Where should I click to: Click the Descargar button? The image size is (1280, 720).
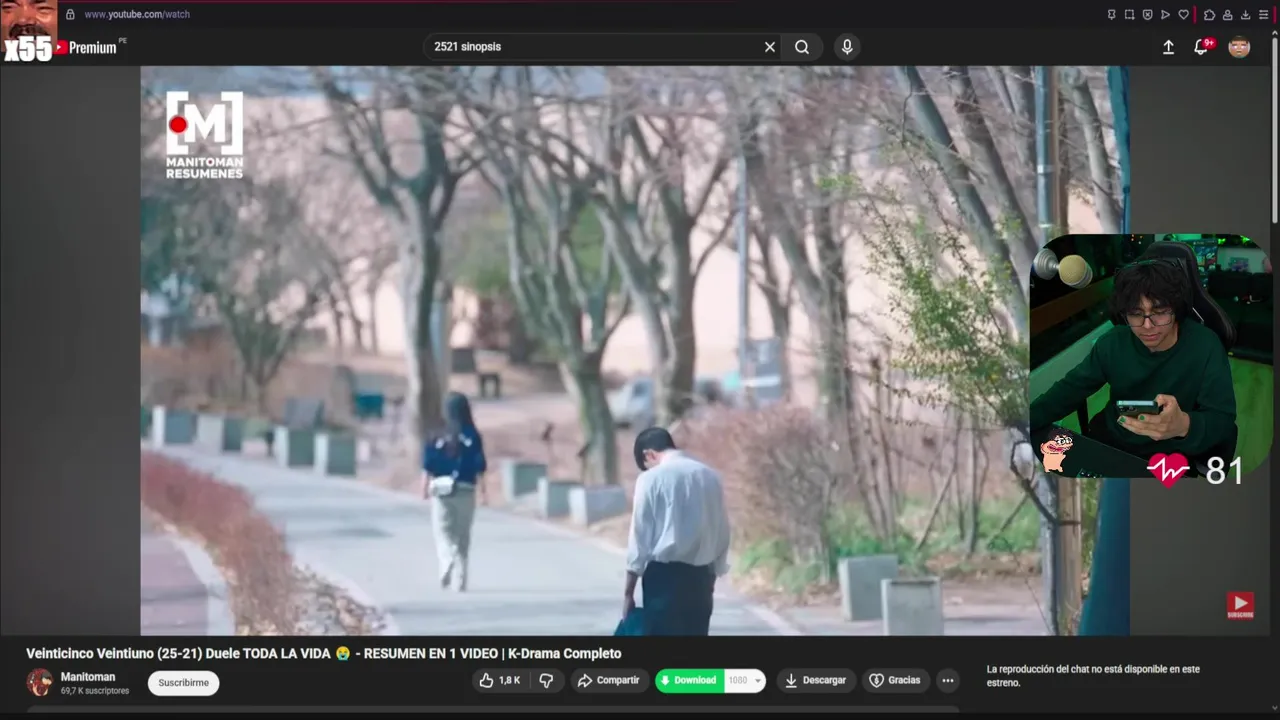point(816,680)
